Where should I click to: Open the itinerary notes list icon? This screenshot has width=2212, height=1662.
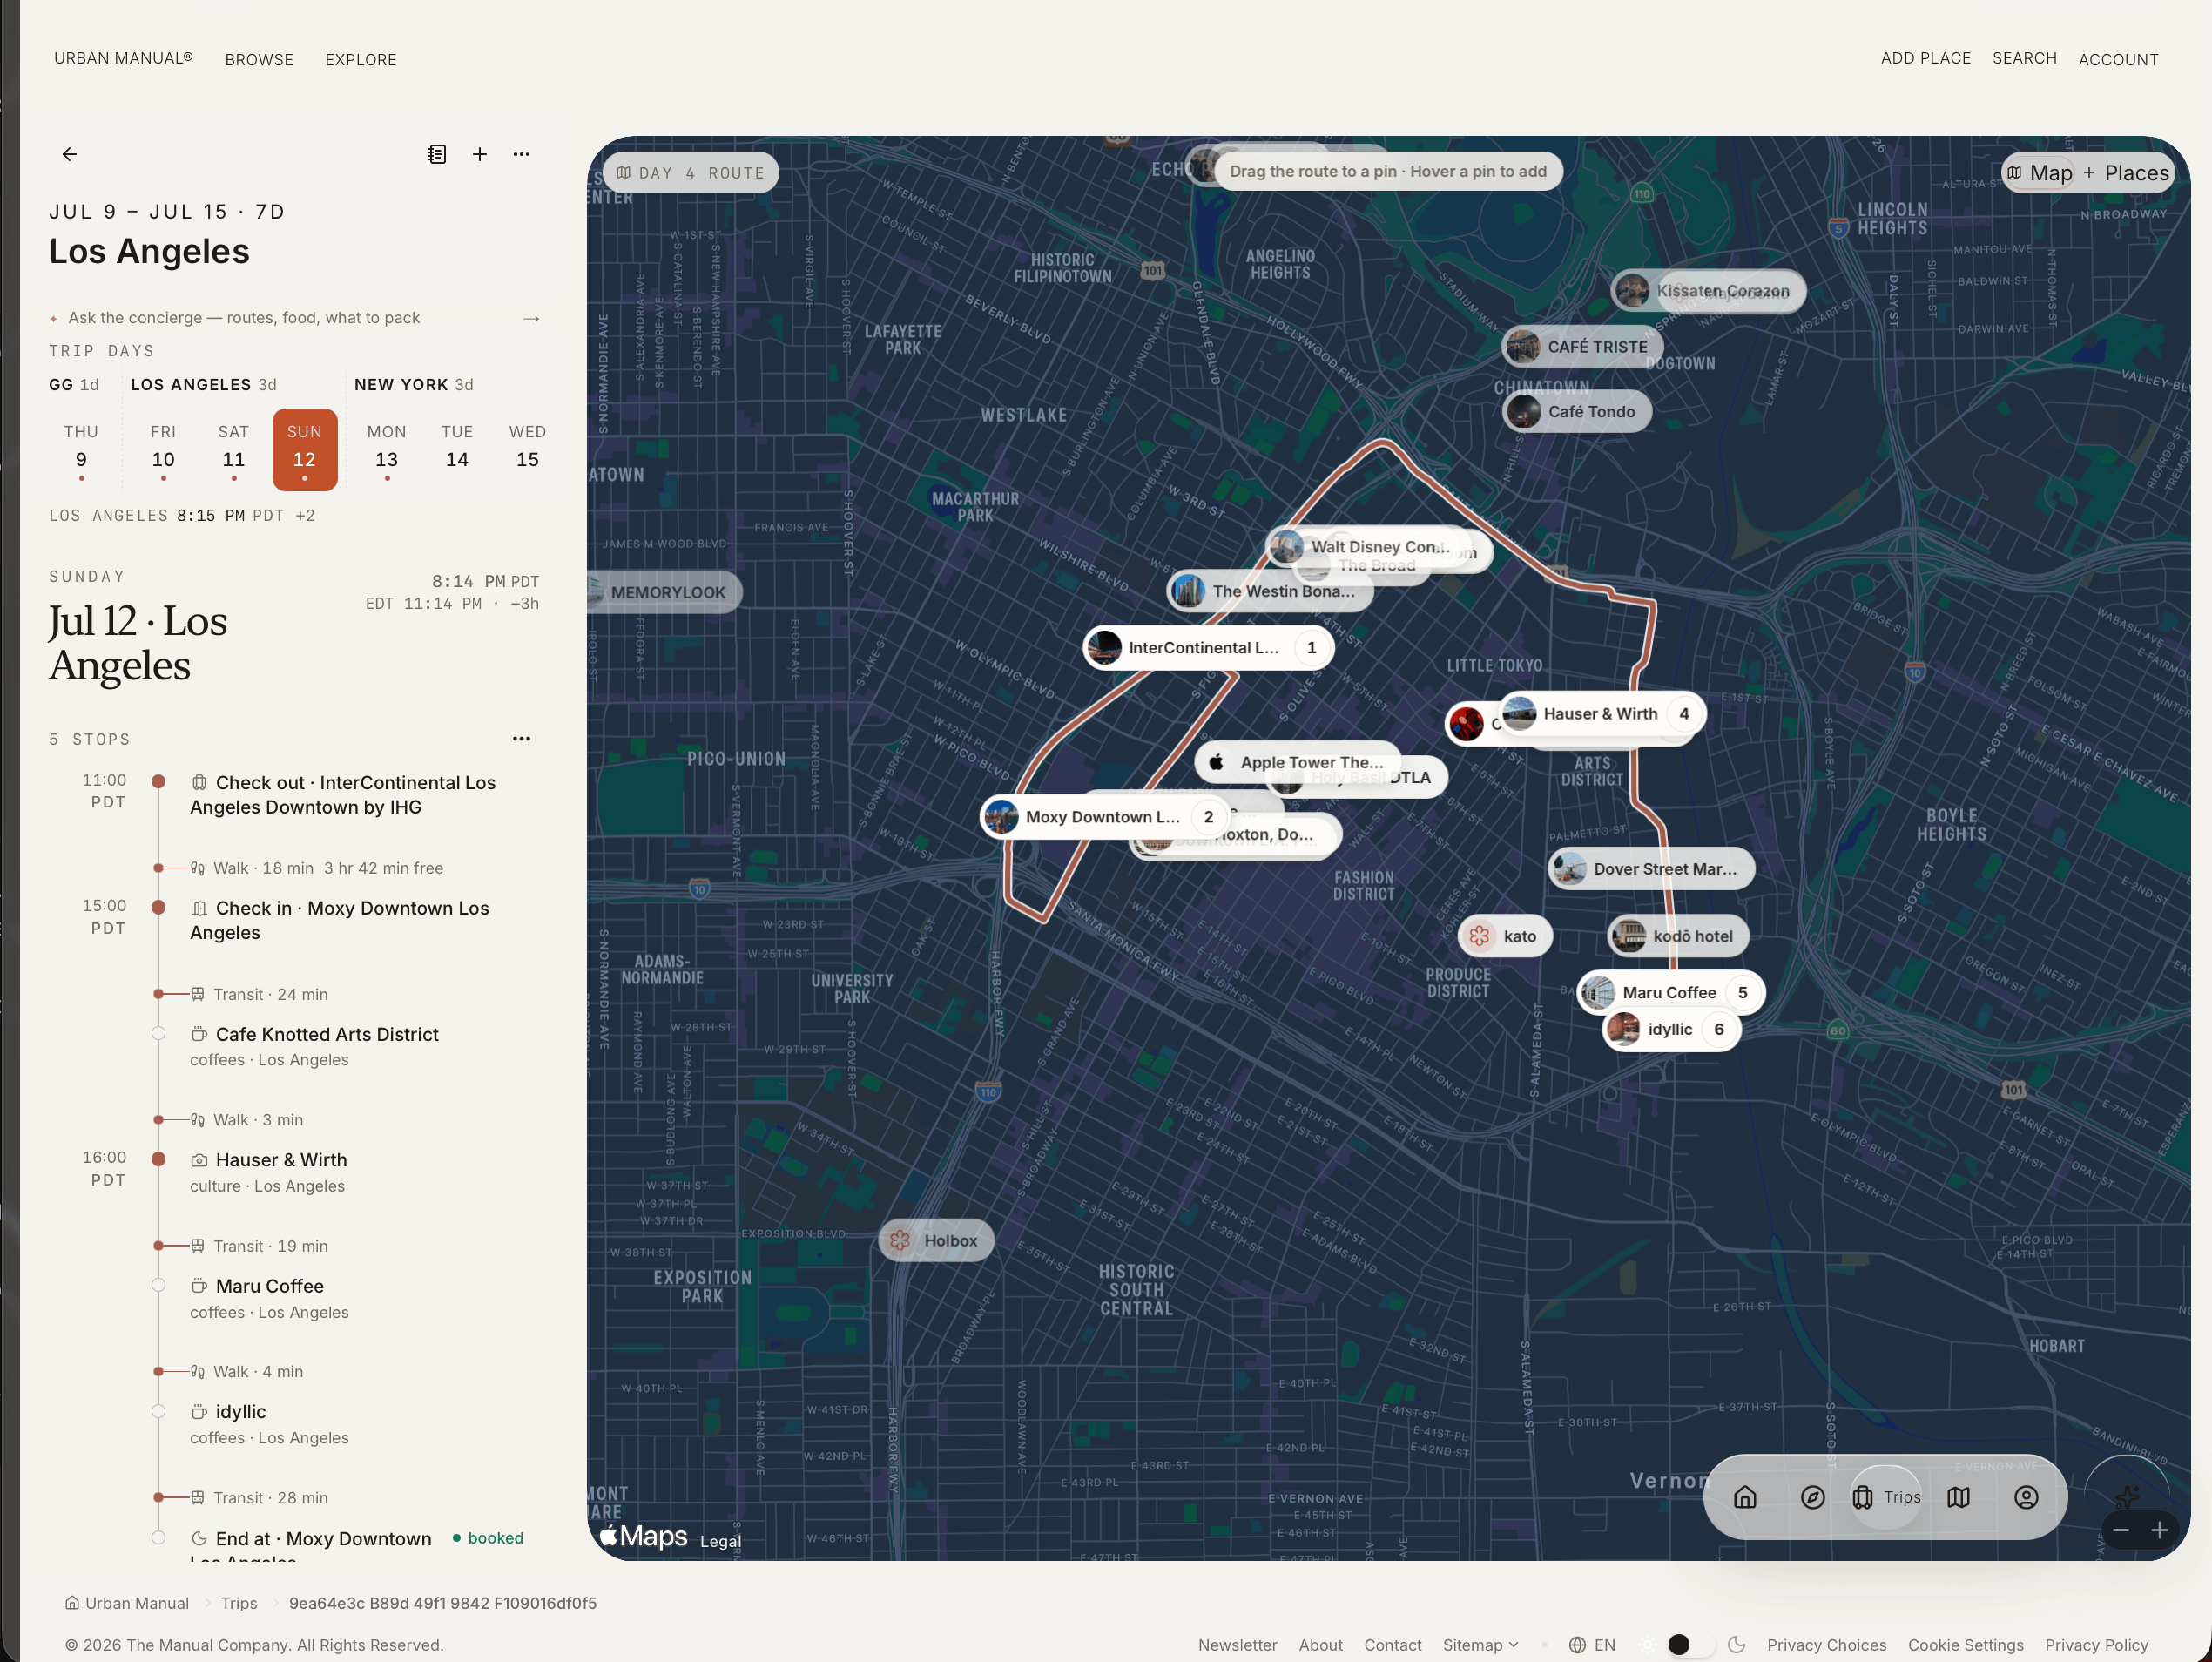[x=437, y=154]
